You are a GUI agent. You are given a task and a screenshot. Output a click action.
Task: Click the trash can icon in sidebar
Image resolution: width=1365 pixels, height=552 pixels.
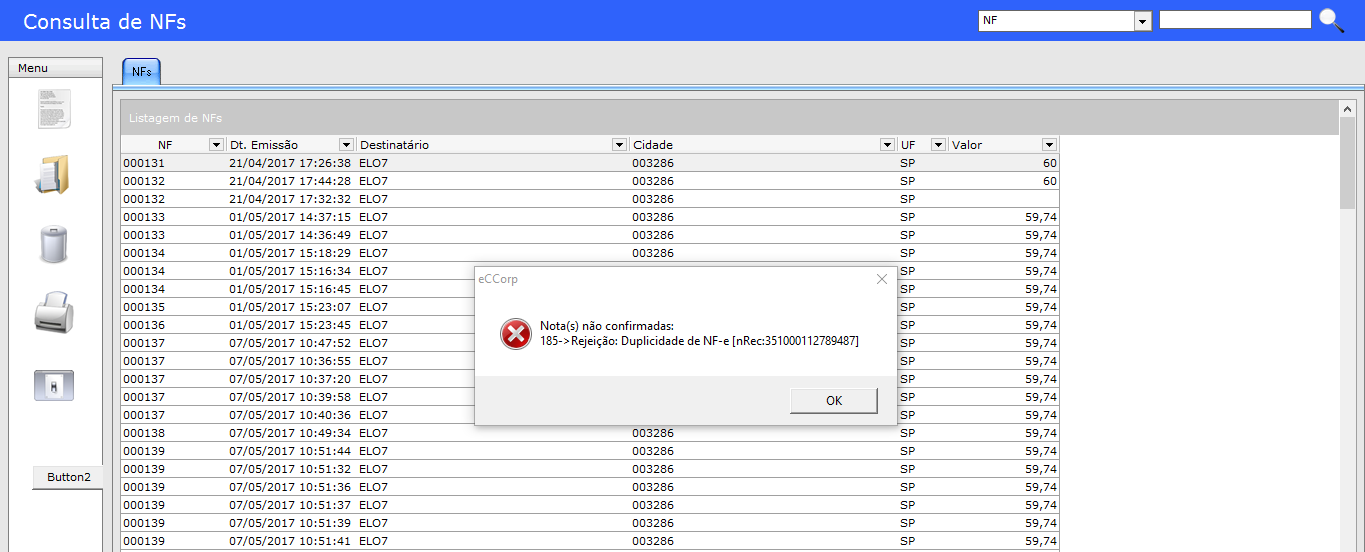coord(54,244)
